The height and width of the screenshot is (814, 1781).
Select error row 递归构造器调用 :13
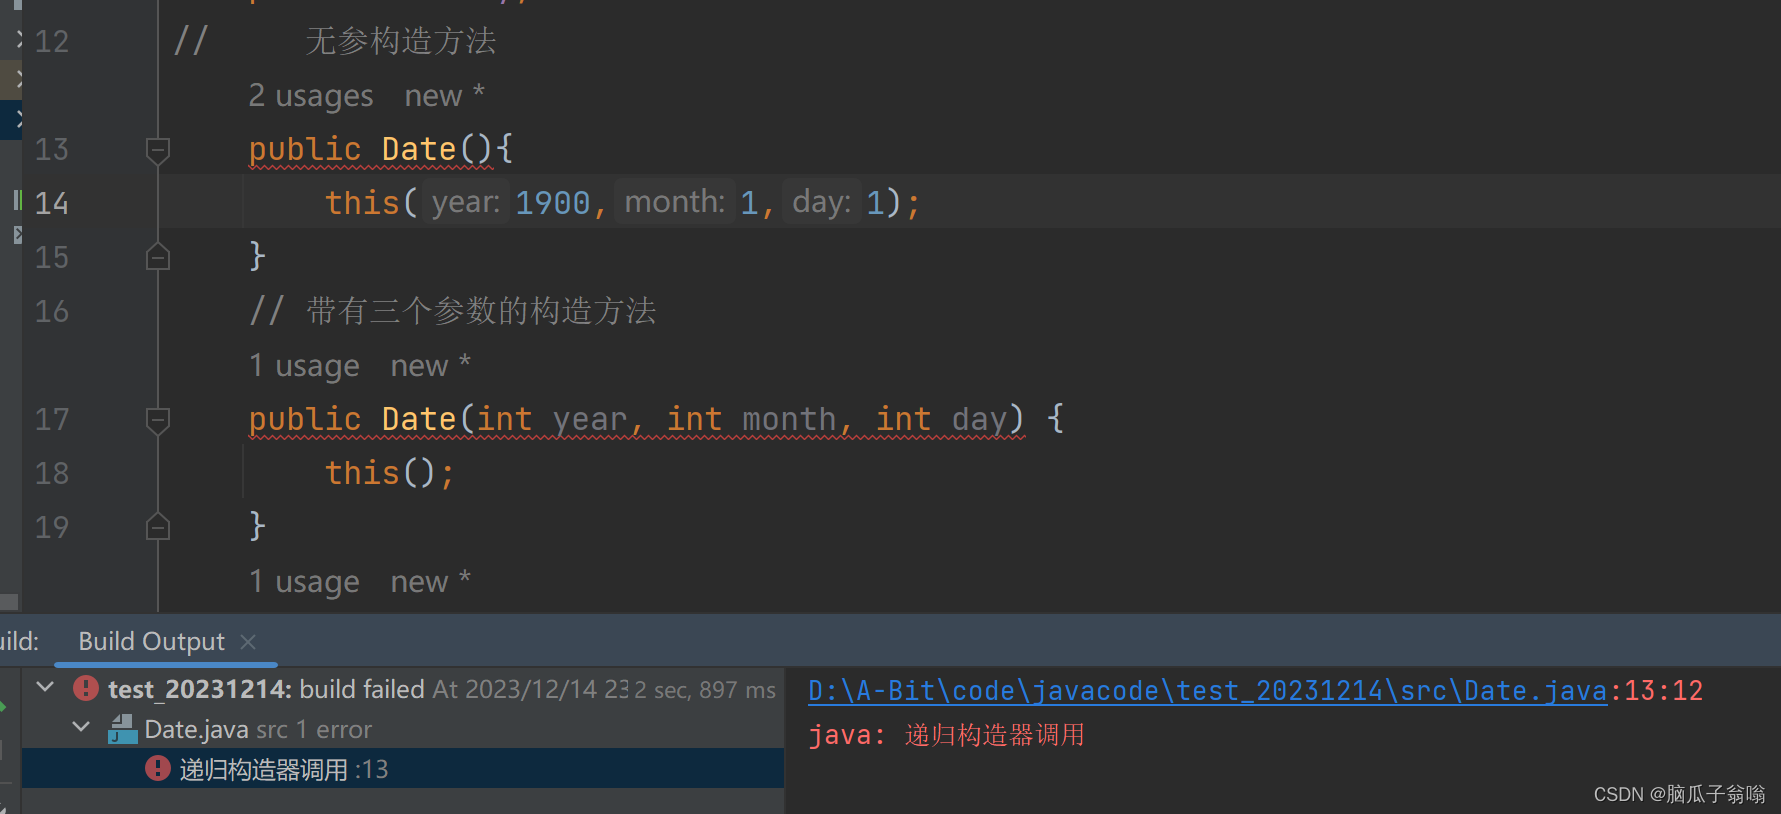click(x=403, y=769)
